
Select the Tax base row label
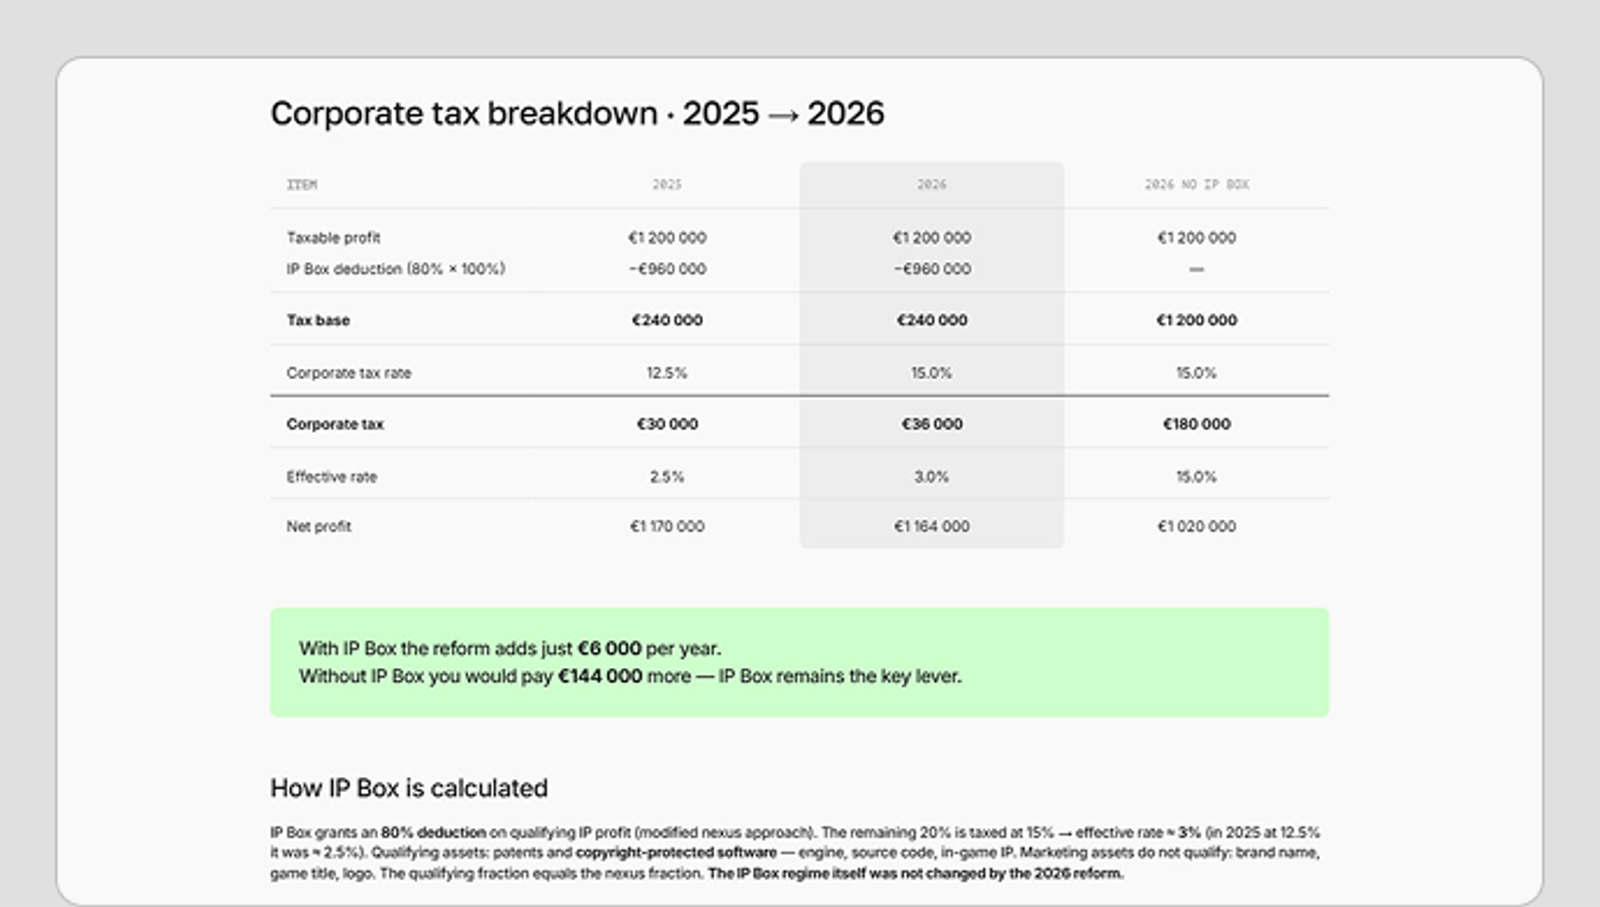[318, 321]
